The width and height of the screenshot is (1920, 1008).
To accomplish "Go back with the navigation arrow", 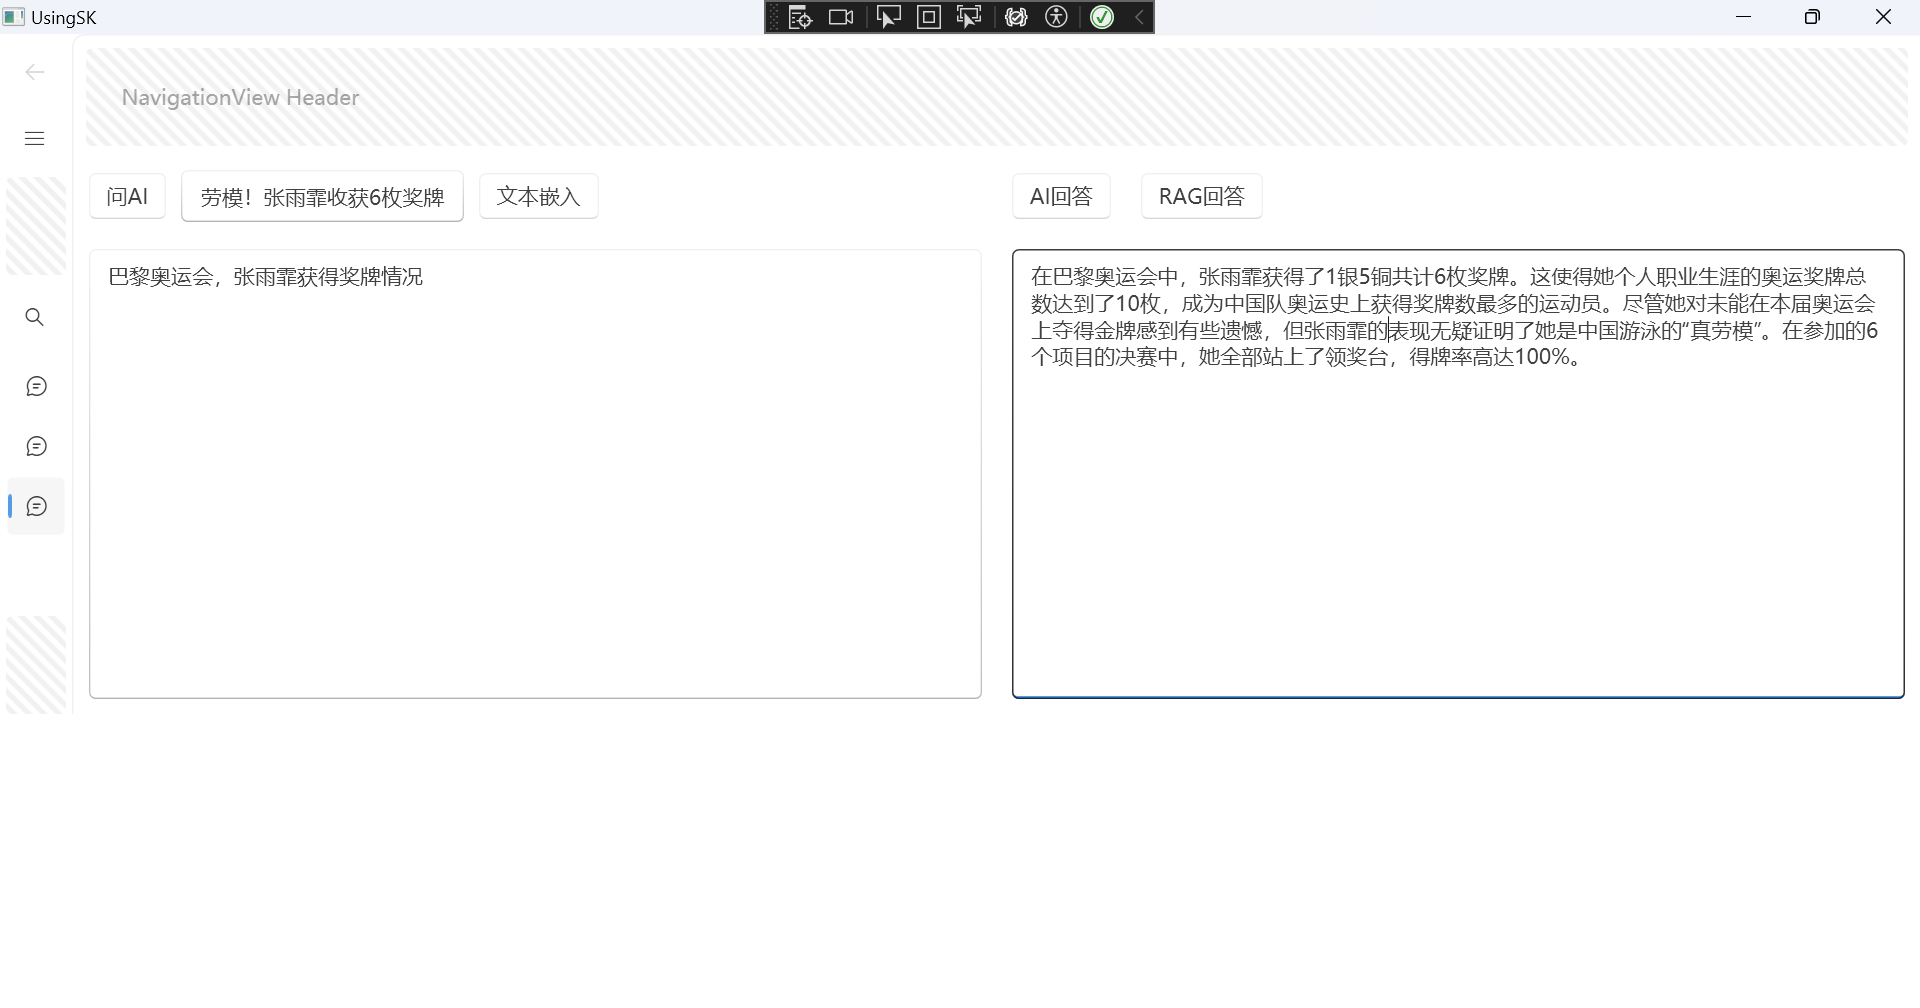I will [x=35, y=72].
